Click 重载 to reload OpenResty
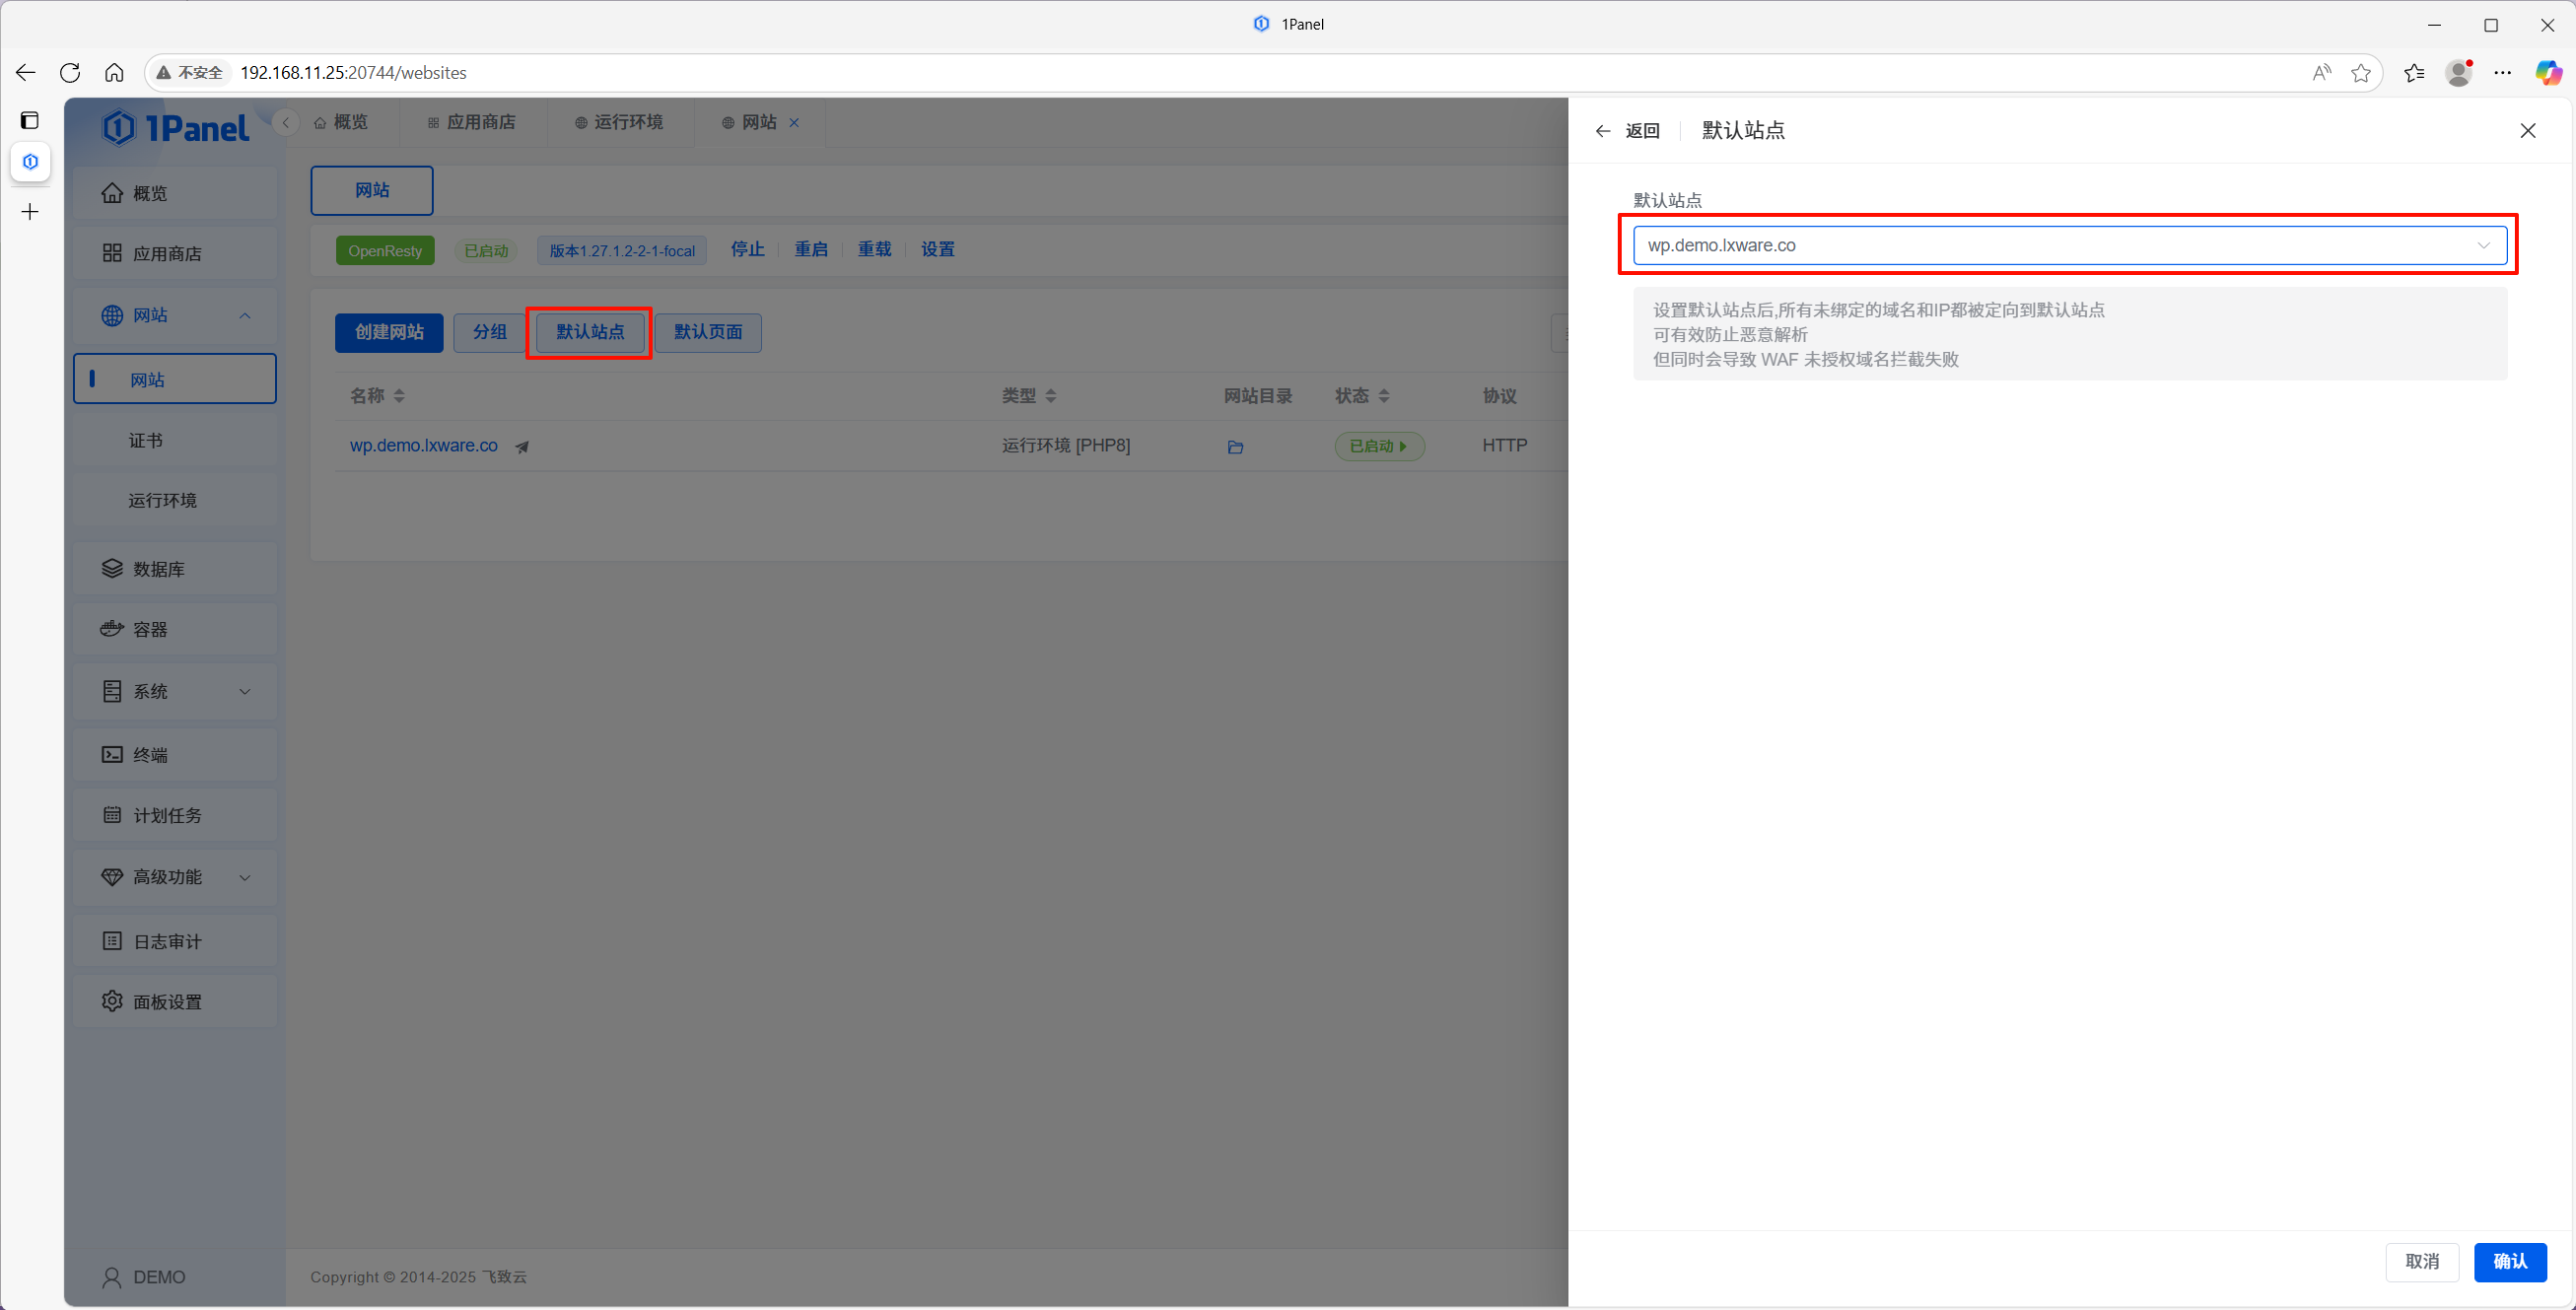Viewport: 2576px width, 1310px height. pos(874,249)
